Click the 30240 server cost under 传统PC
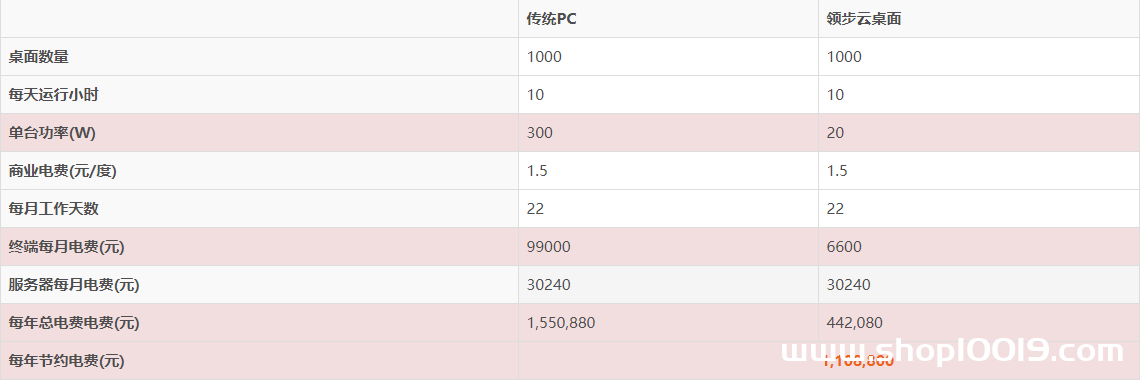Viewport: 1141px width, 381px height. point(549,285)
